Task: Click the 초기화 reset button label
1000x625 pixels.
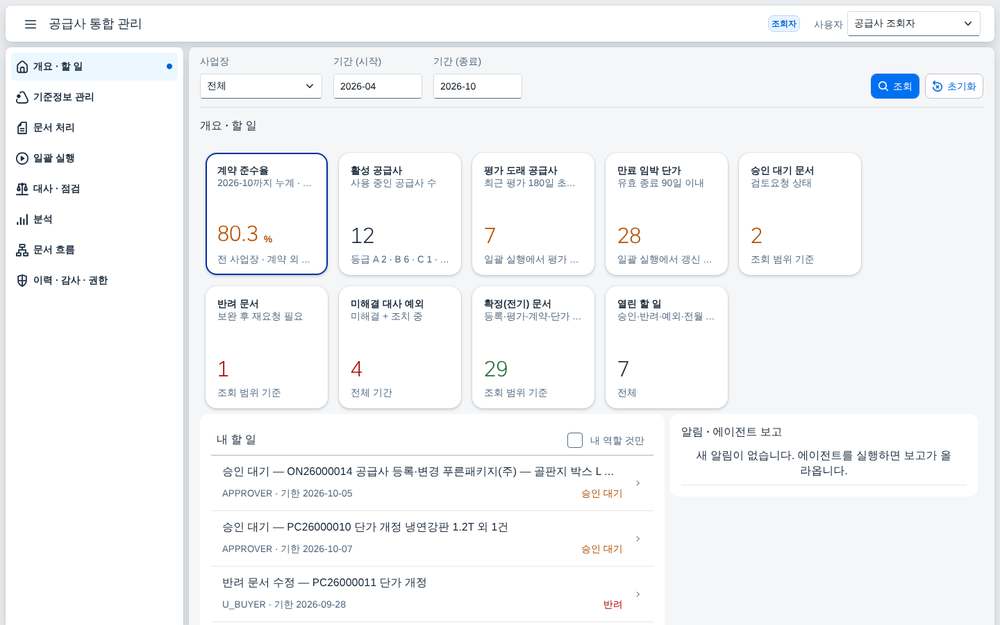Action: pyautogui.click(x=961, y=86)
